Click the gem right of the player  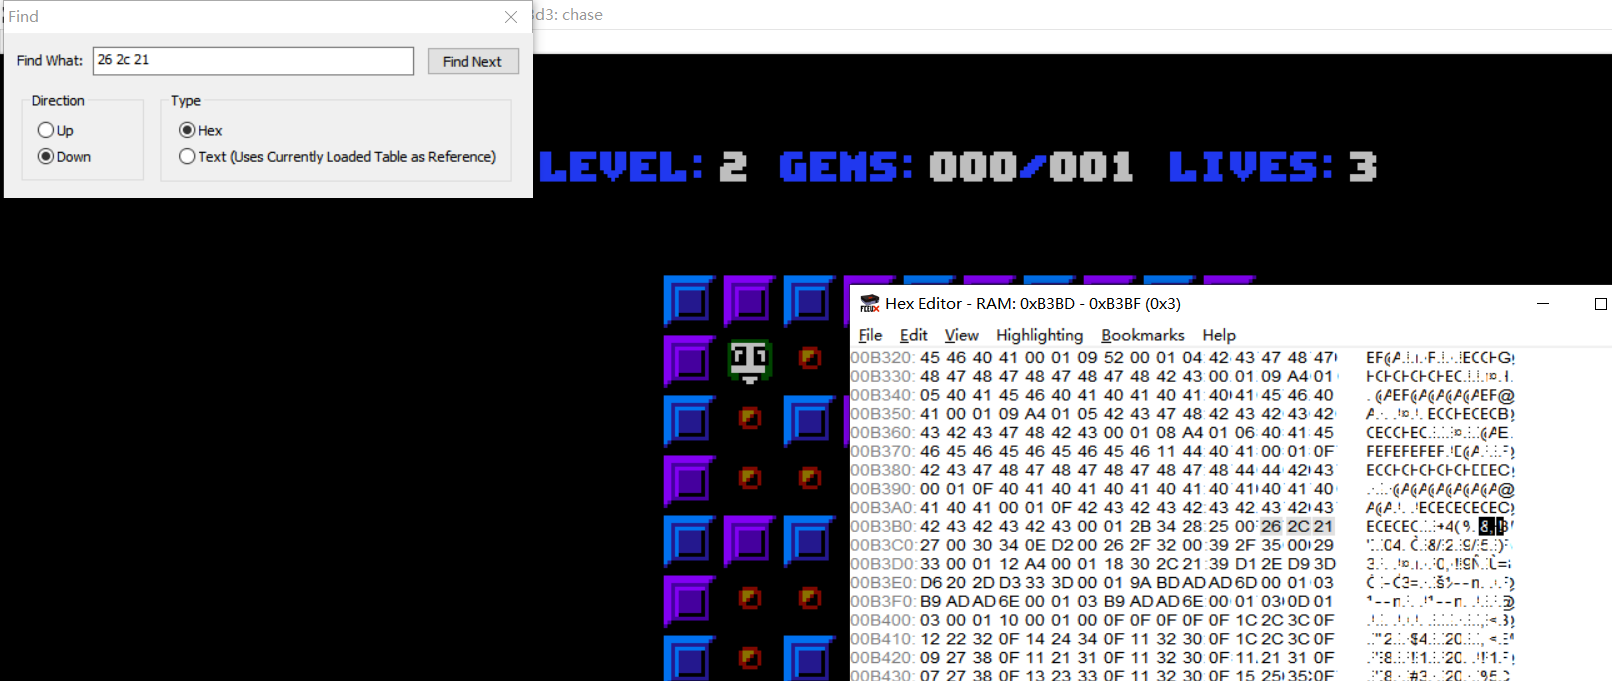[810, 358]
